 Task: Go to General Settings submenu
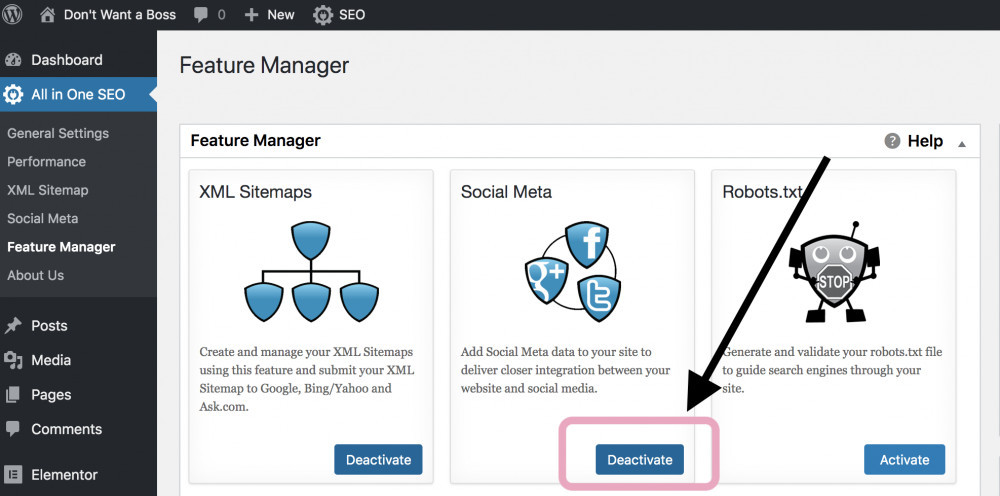(58, 133)
